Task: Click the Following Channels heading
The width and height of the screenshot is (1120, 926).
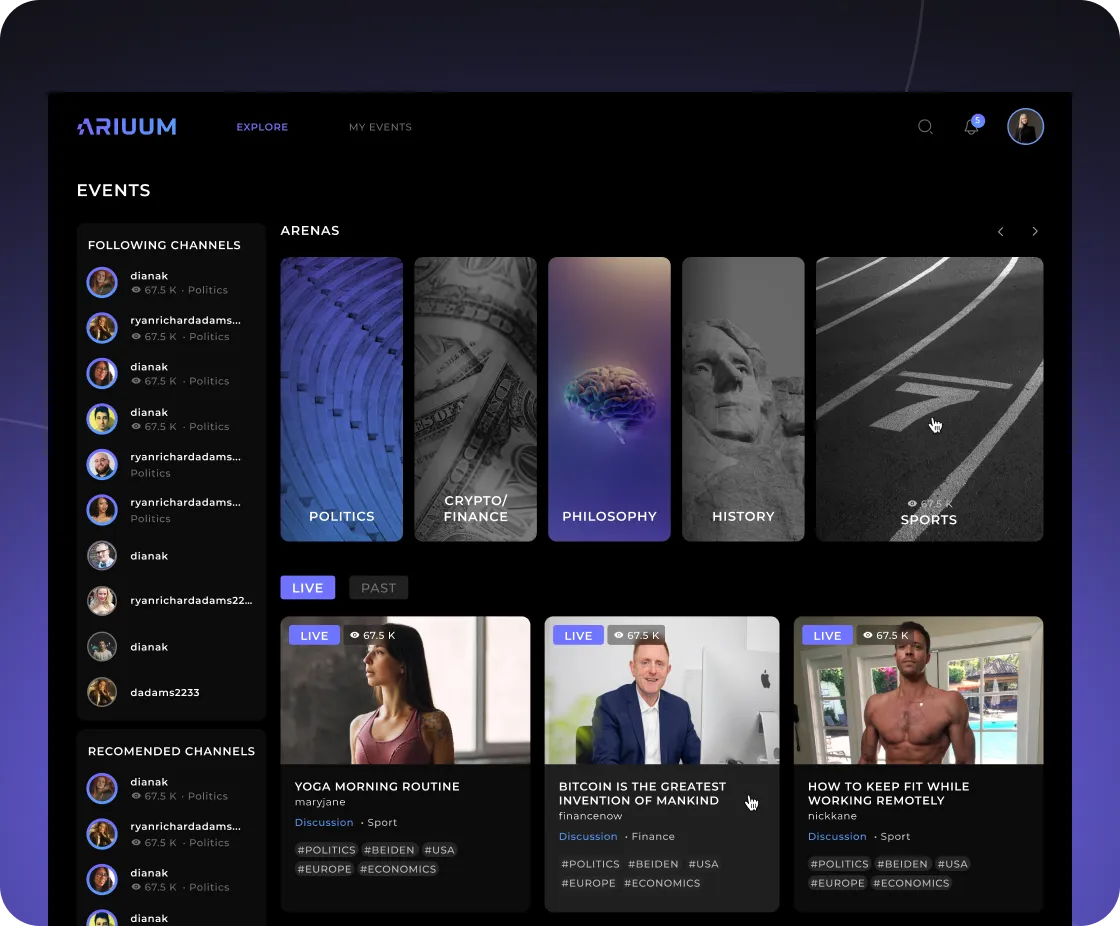Action: pyautogui.click(x=164, y=245)
